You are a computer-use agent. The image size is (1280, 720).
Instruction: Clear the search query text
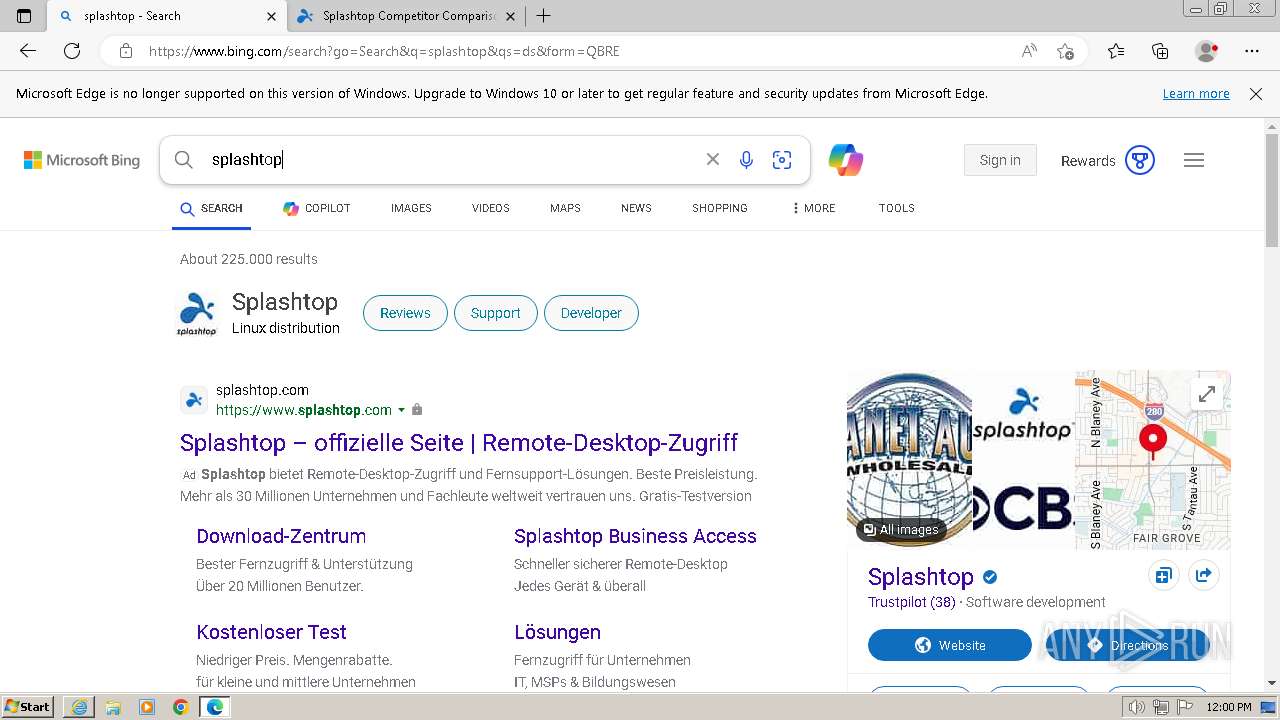(713, 160)
